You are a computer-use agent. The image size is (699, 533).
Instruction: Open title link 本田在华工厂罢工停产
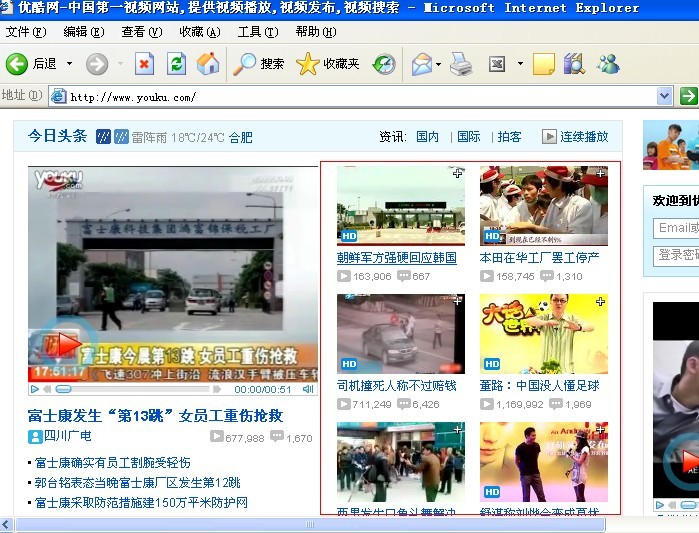(x=539, y=258)
